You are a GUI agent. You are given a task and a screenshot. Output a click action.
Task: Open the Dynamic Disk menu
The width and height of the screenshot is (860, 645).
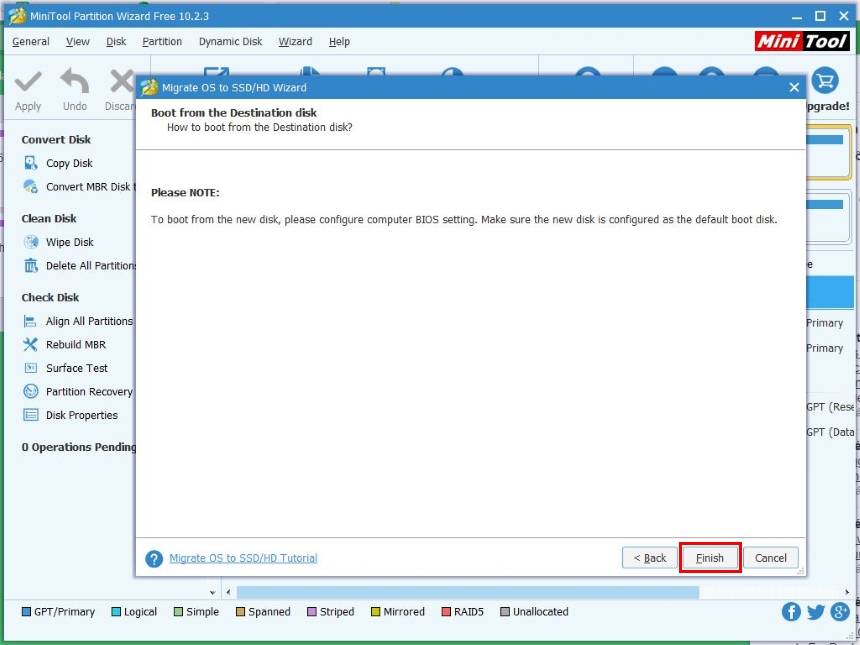pos(230,42)
